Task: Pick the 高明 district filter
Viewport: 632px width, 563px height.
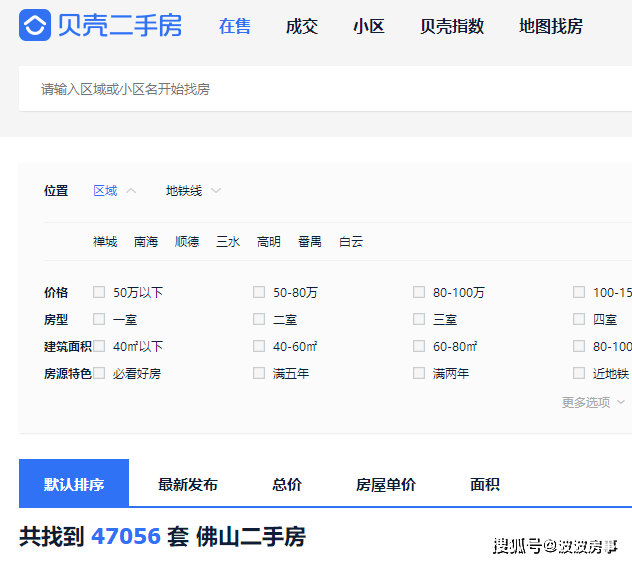Action: coord(269,241)
